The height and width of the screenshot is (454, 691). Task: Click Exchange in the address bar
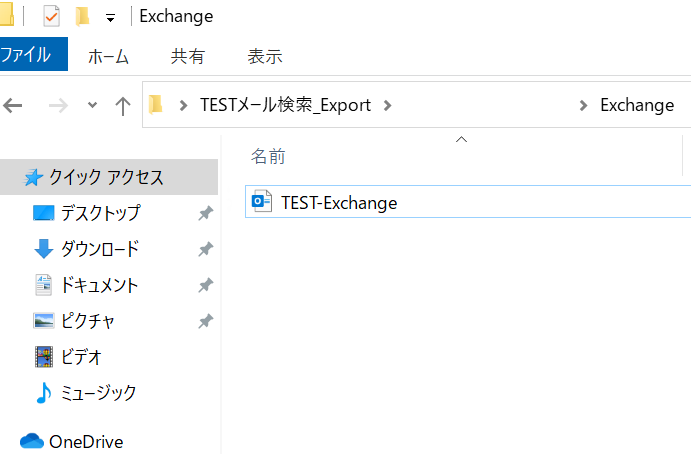(x=636, y=105)
